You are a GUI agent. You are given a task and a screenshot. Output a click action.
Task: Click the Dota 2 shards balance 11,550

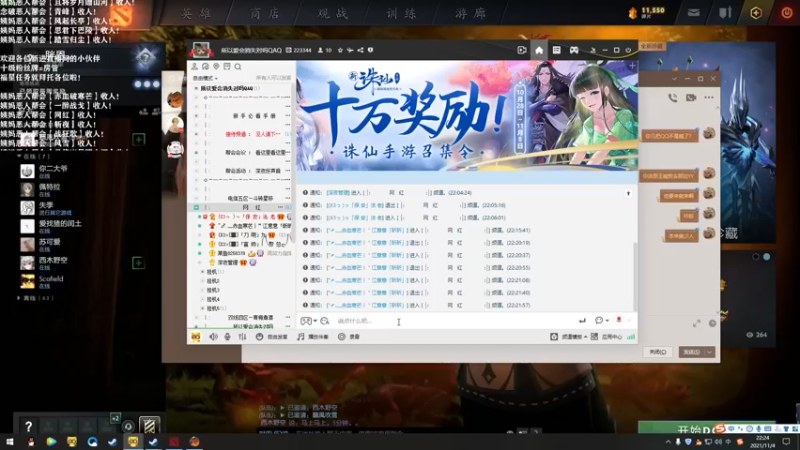[x=647, y=13]
